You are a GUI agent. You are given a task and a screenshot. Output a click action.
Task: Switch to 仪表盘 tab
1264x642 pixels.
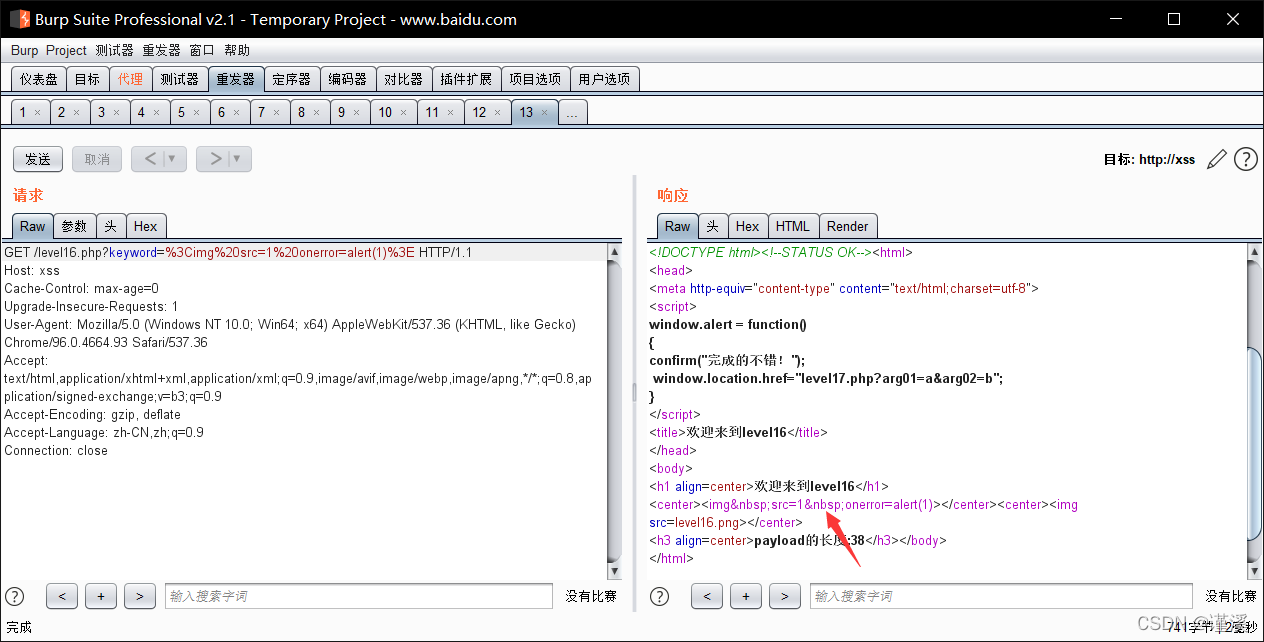coord(39,79)
